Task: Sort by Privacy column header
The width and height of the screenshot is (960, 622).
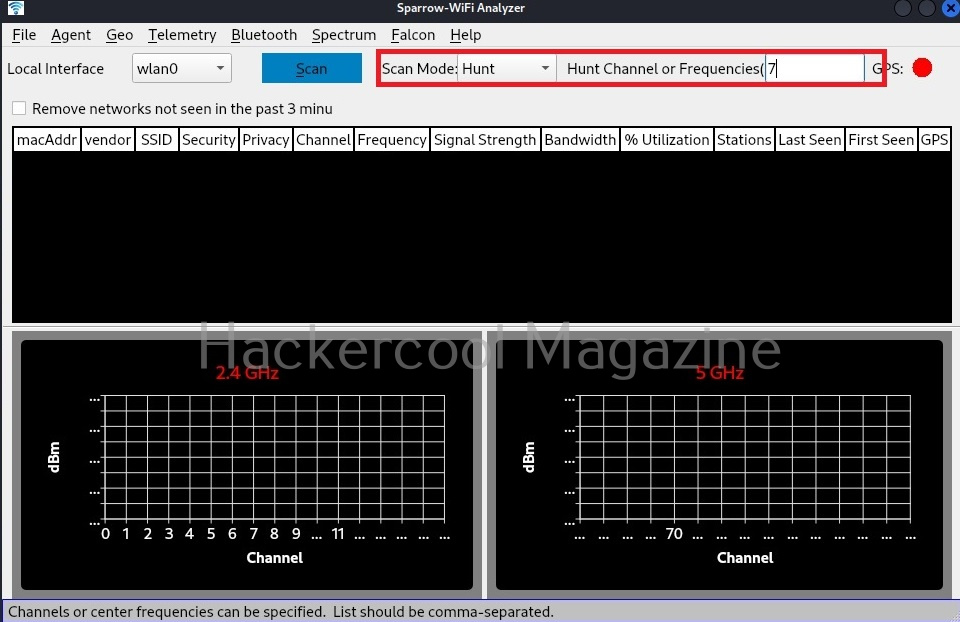Action: point(266,140)
